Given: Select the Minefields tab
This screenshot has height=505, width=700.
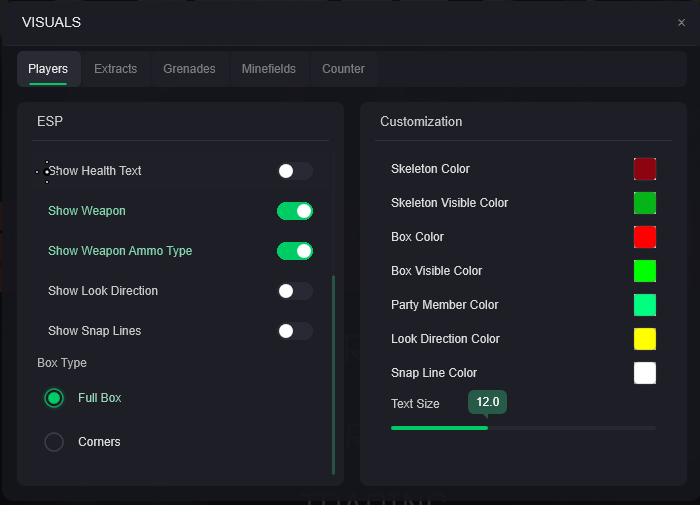Looking at the screenshot, I should [268, 69].
